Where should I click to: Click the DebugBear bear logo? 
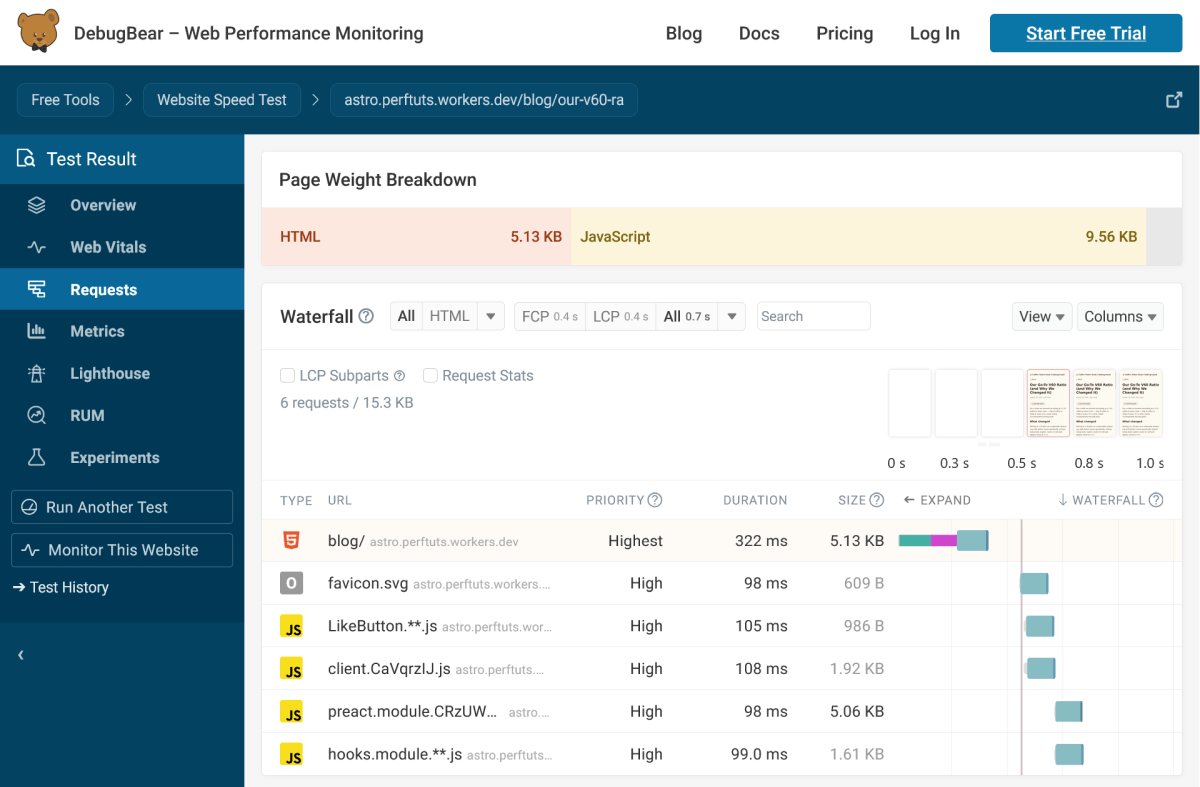38,32
